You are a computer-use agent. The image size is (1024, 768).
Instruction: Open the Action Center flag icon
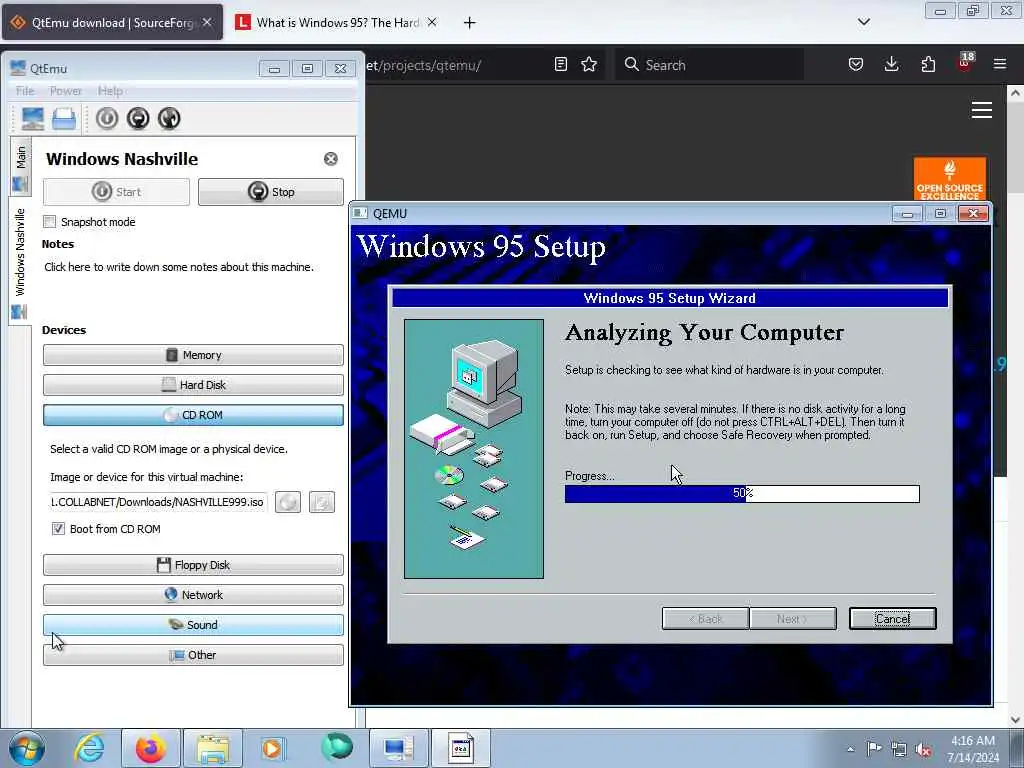click(x=874, y=748)
